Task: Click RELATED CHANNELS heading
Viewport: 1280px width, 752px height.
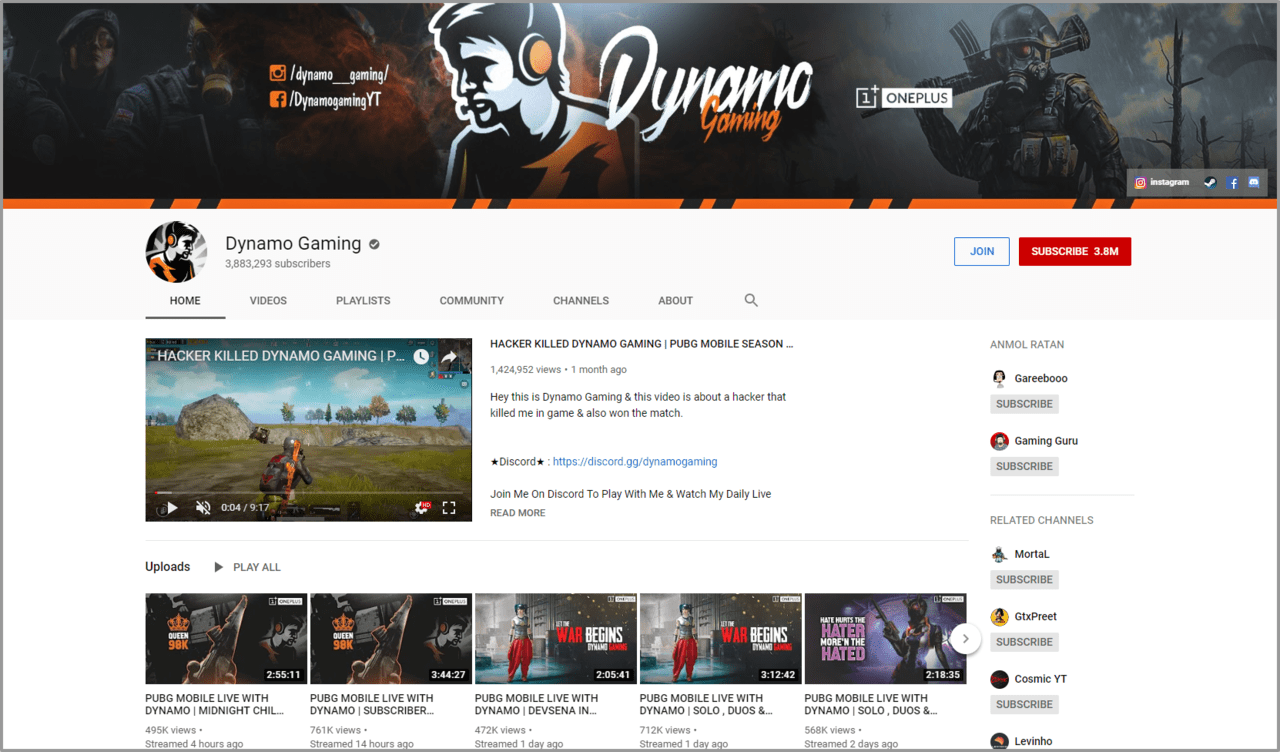Action: click(x=1042, y=520)
